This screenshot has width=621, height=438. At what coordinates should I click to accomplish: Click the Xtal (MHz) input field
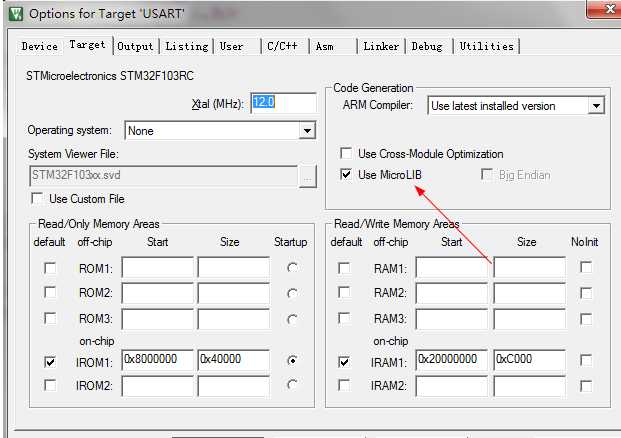[284, 103]
